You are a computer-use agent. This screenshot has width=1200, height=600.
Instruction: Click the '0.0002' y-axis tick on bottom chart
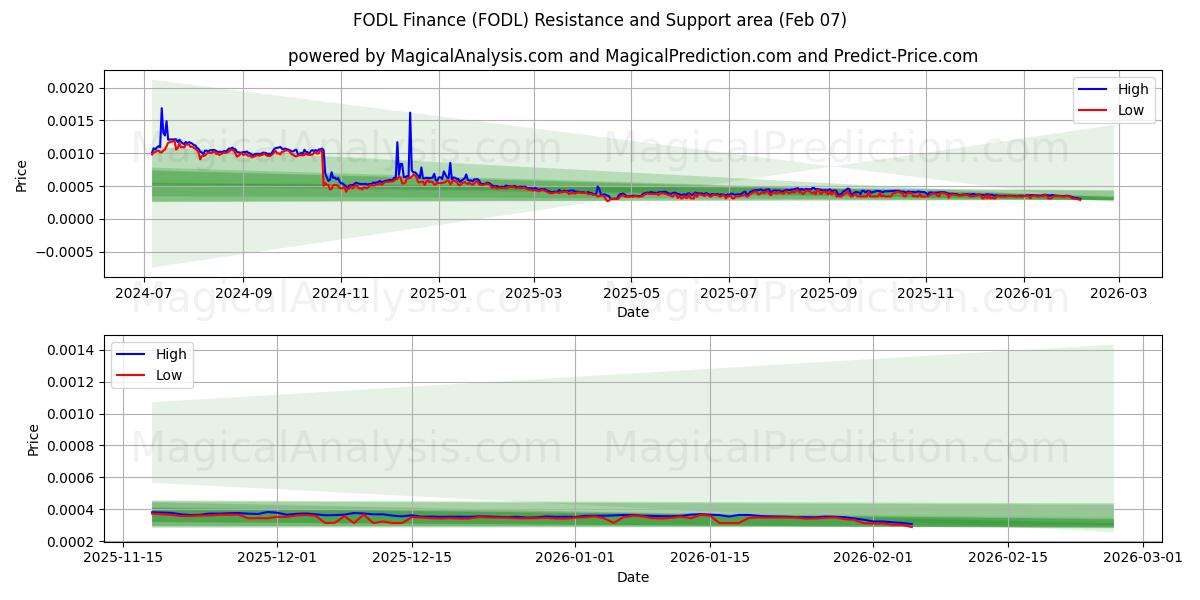72,542
